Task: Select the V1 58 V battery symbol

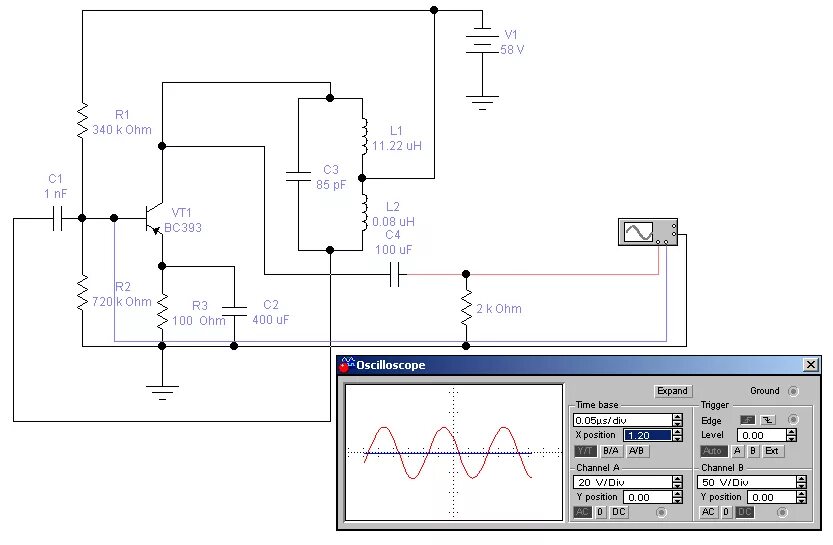Action: [x=482, y=41]
